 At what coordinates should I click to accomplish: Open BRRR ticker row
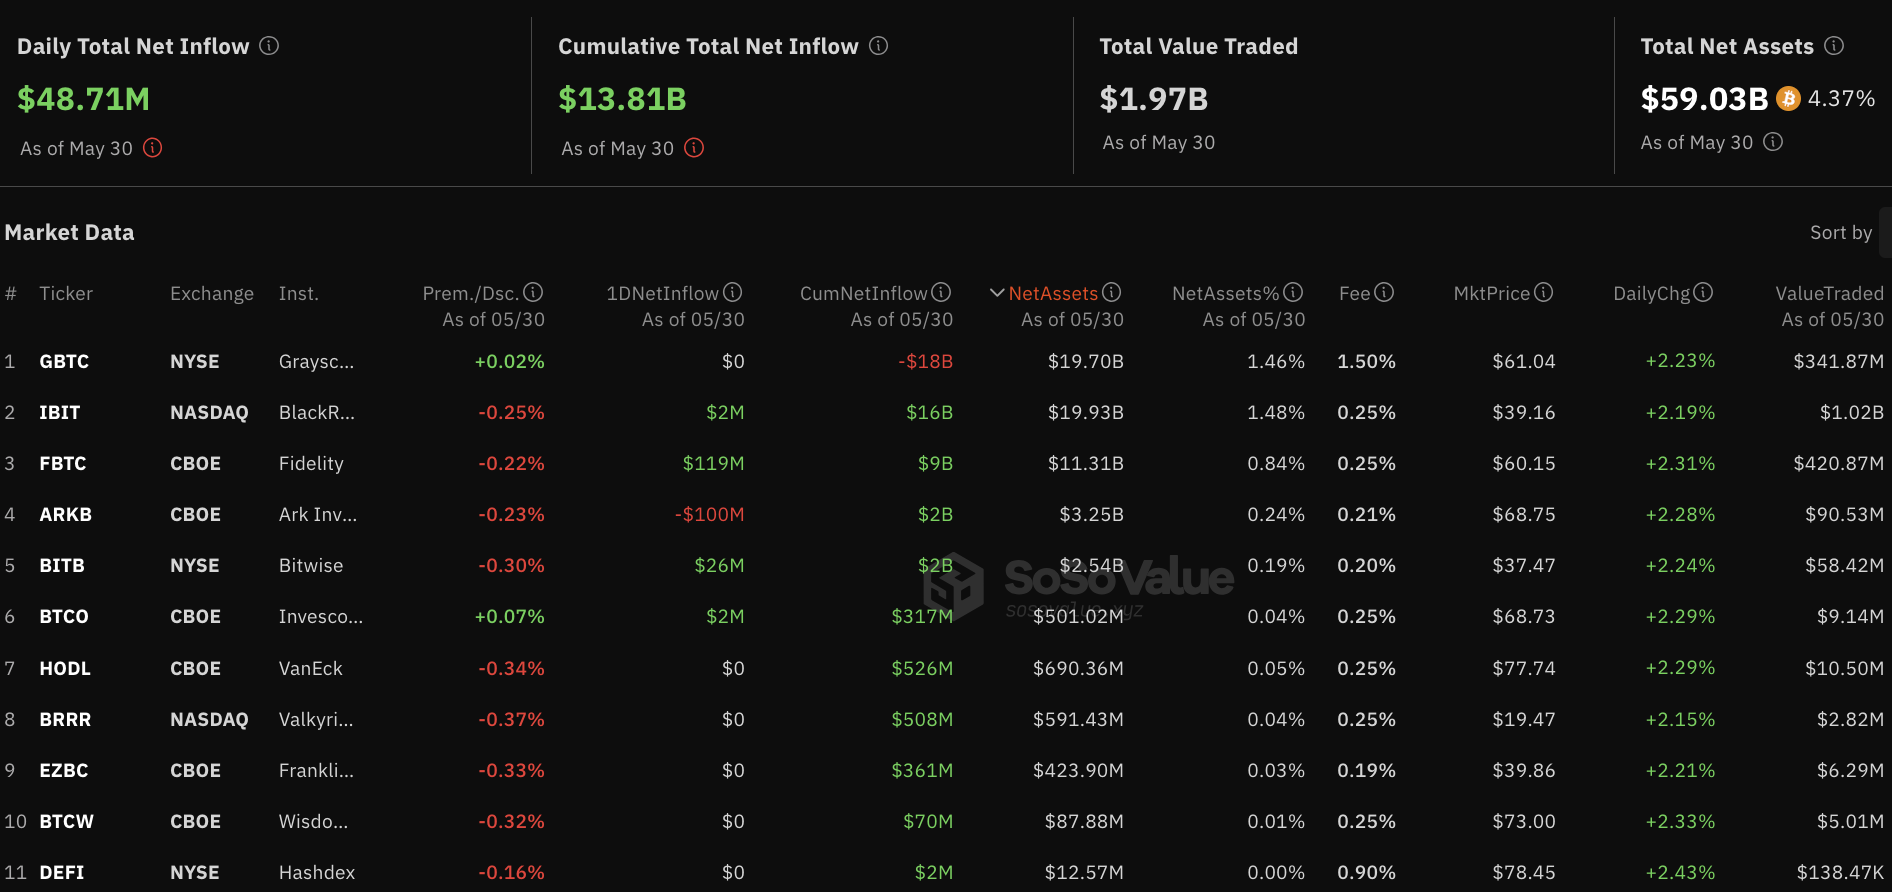coord(65,719)
